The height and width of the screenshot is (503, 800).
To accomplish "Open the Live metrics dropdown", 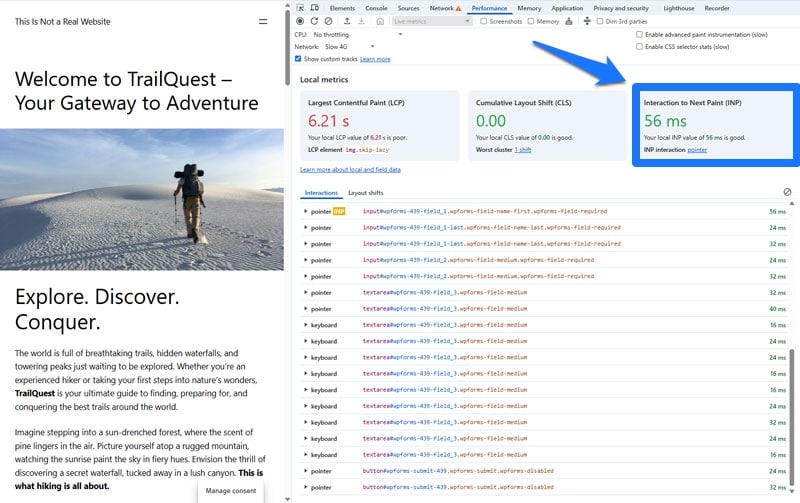I will click(432, 21).
